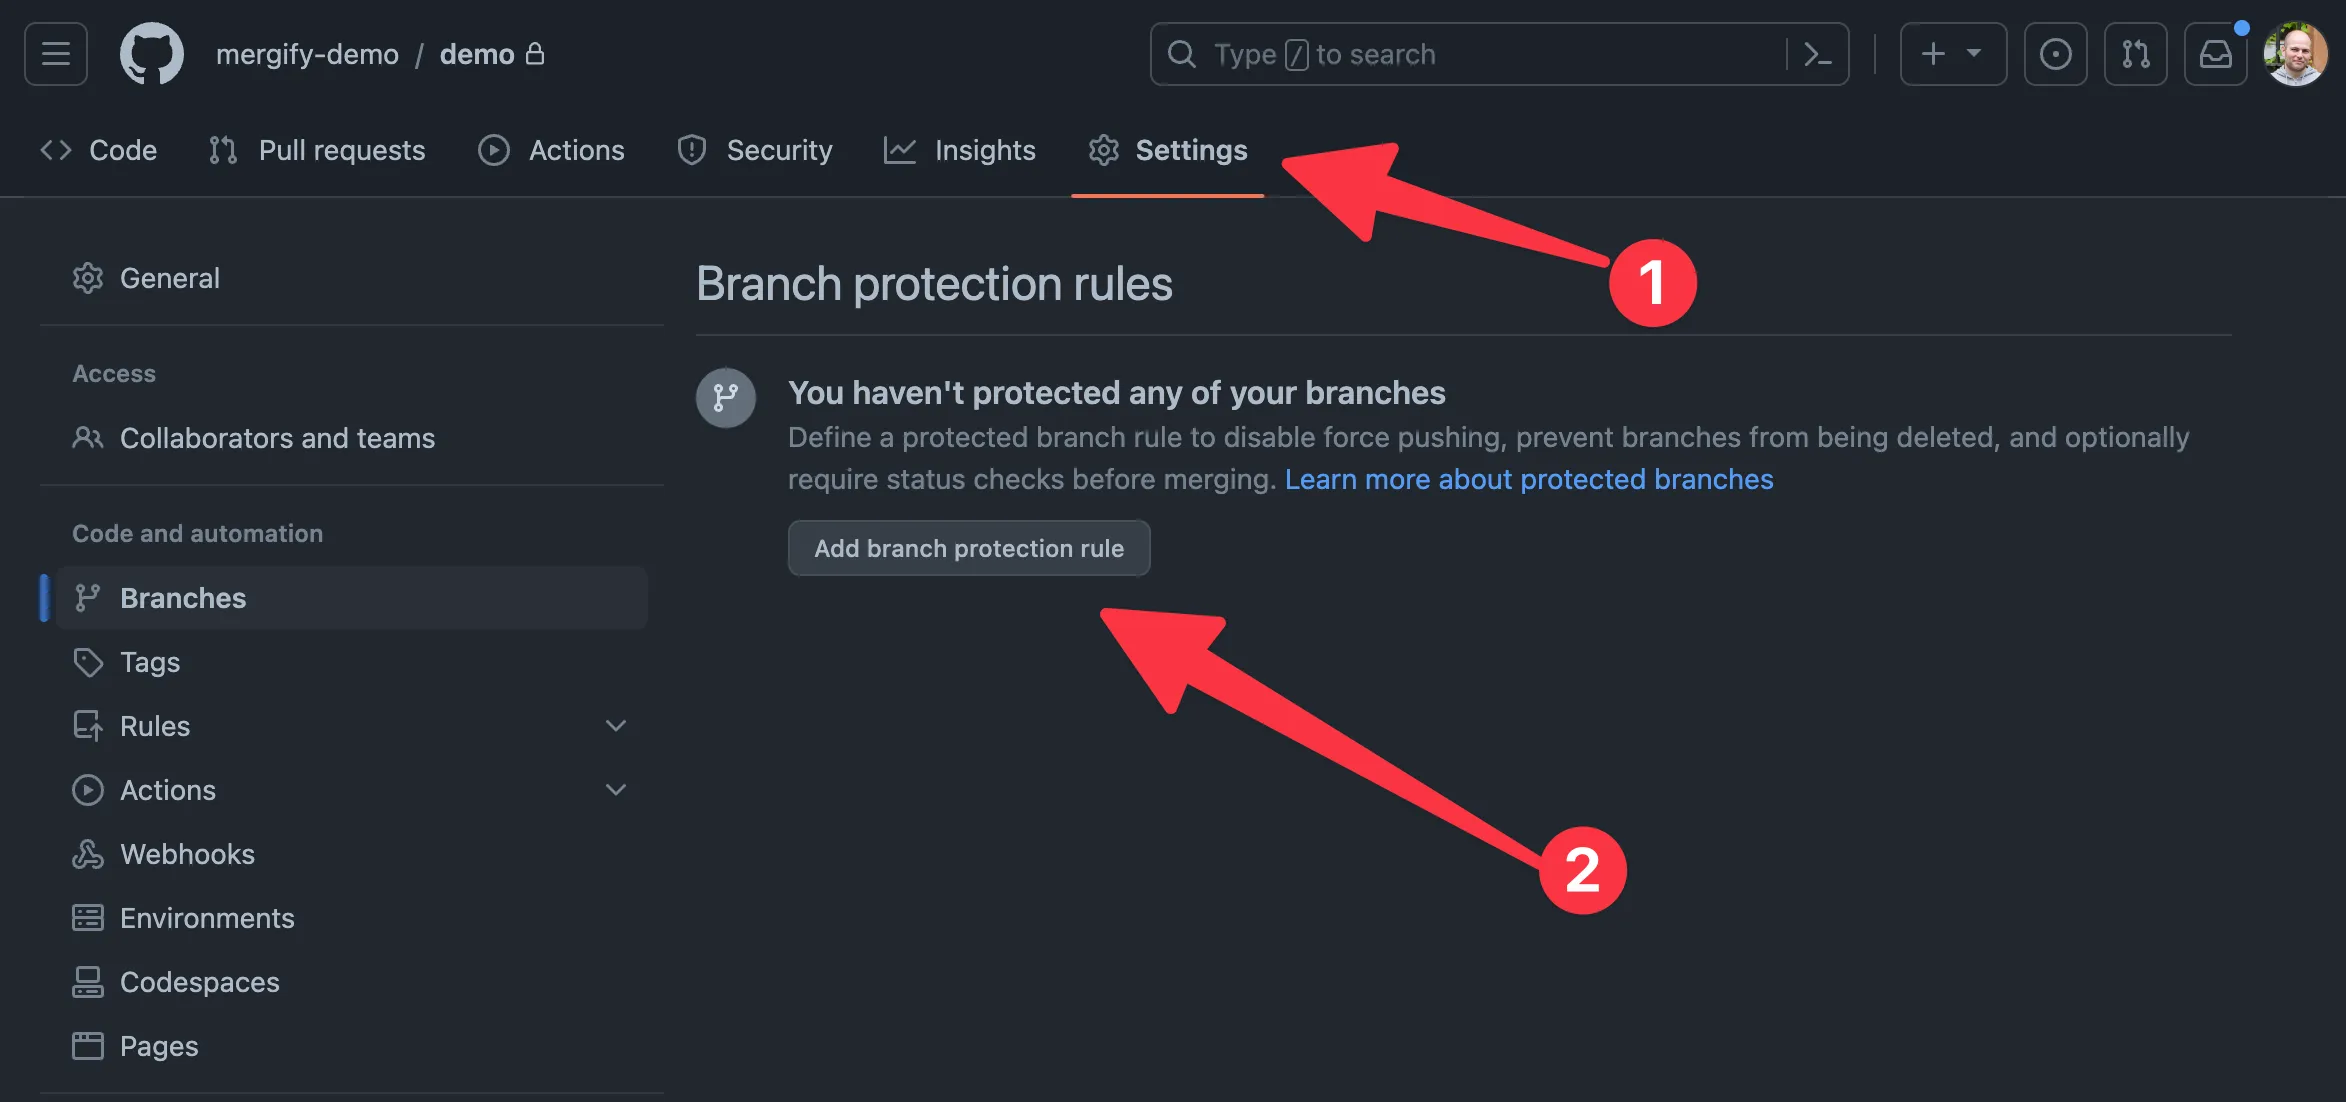Open your notifications inbox

coord(2215,53)
